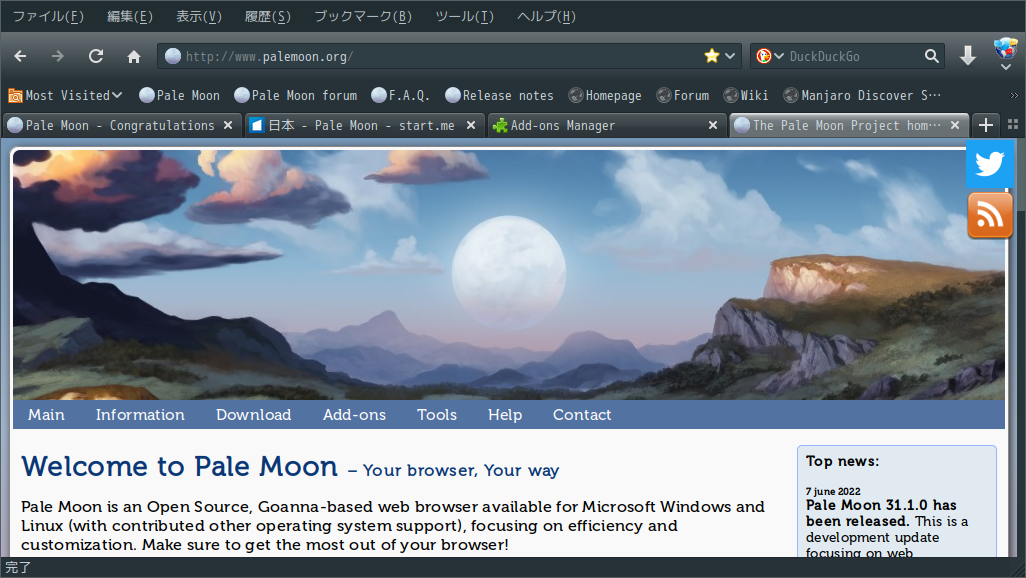Open the DuckDuckGo search engine selector
The image size is (1026, 578).
pyautogui.click(x=770, y=56)
